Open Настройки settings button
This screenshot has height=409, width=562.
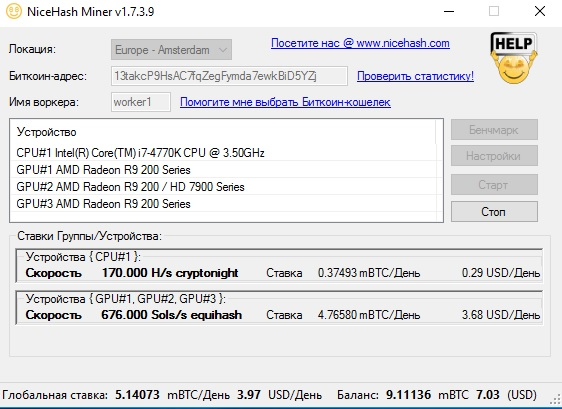click(494, 156)
